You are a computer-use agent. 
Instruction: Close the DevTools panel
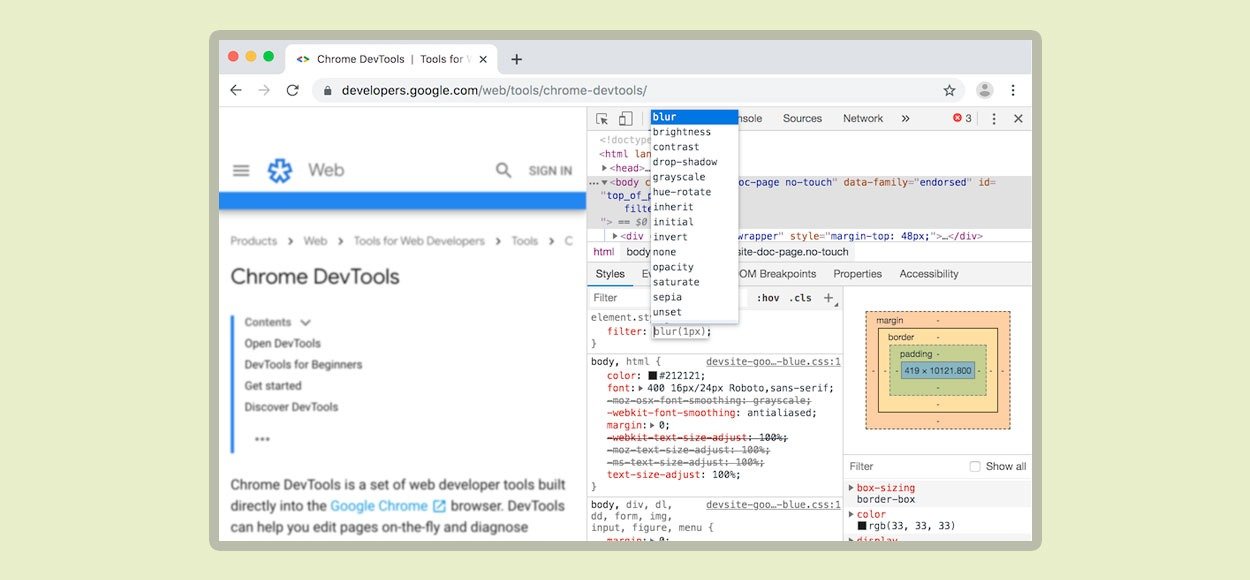pyautogui.click(x=1018, y=118)
